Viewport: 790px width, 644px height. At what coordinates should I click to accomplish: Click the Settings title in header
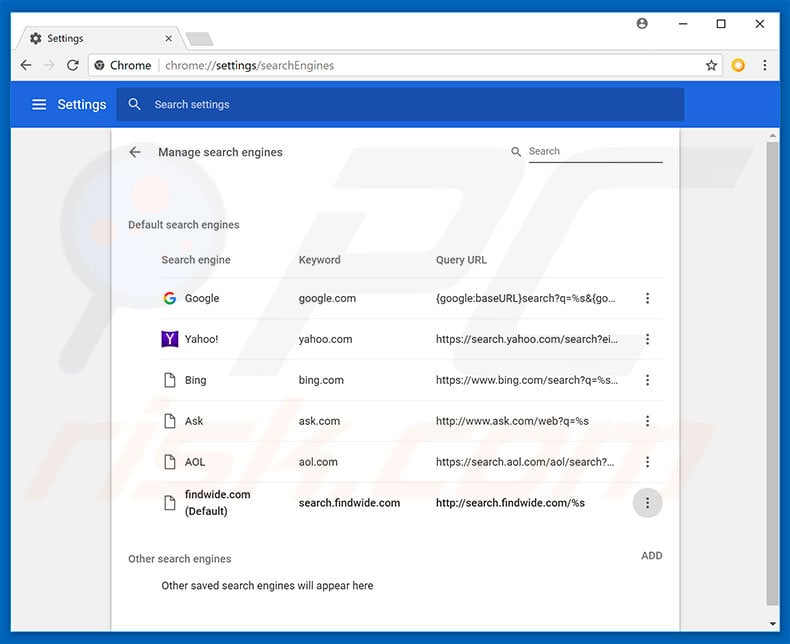tap(82, 104)
